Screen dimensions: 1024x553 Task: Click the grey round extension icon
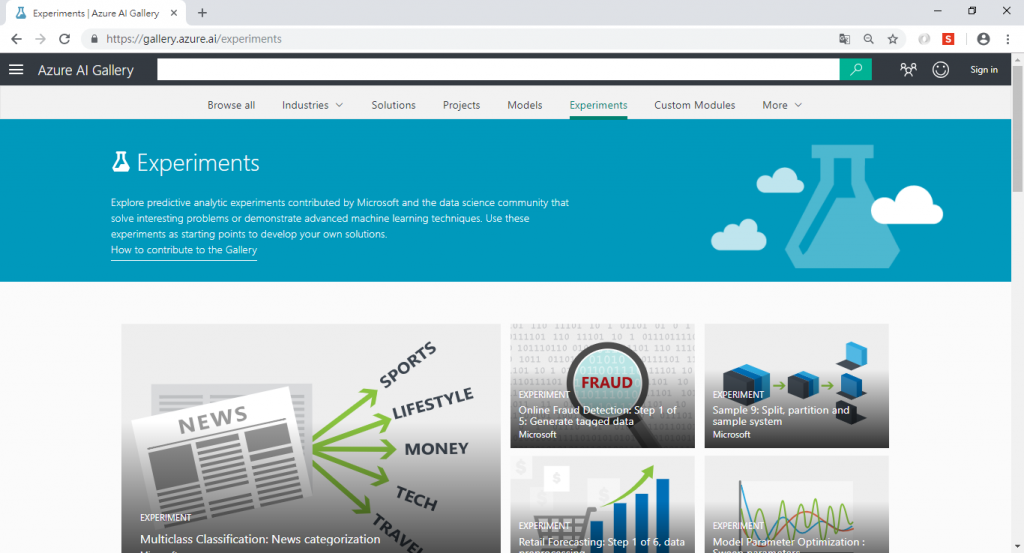[924, 39]
